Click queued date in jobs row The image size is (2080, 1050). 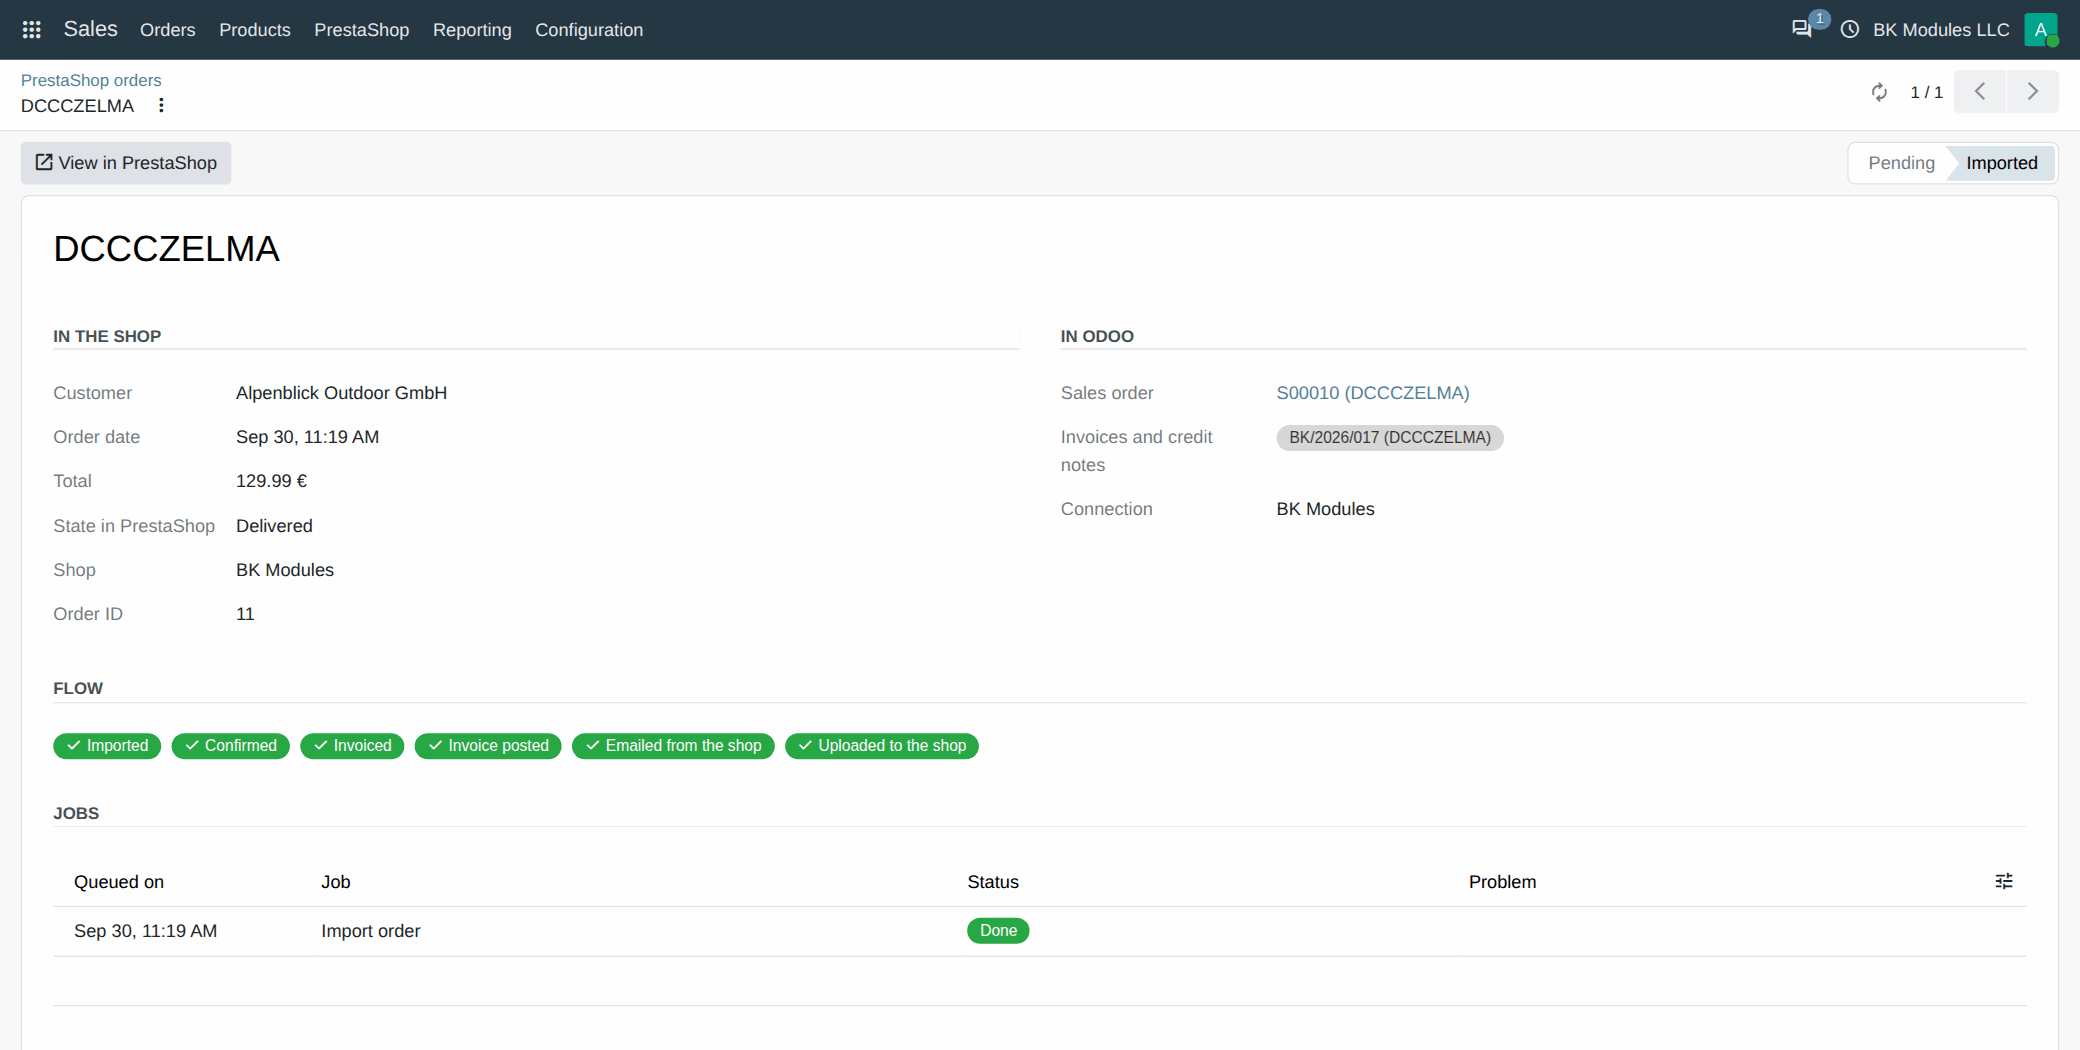pyautogui.click(x=145, y=931)
